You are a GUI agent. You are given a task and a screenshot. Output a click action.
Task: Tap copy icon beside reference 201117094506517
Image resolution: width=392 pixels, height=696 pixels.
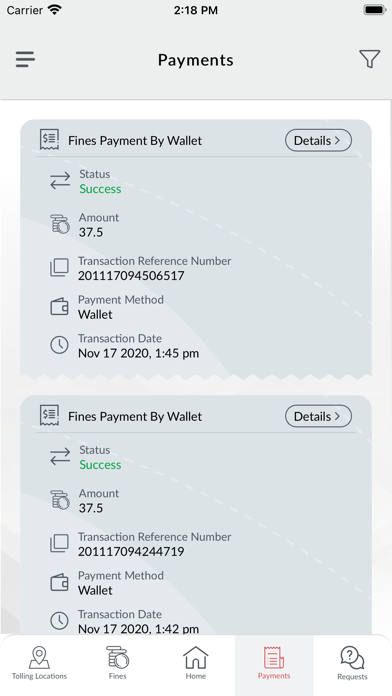(59, 268)
